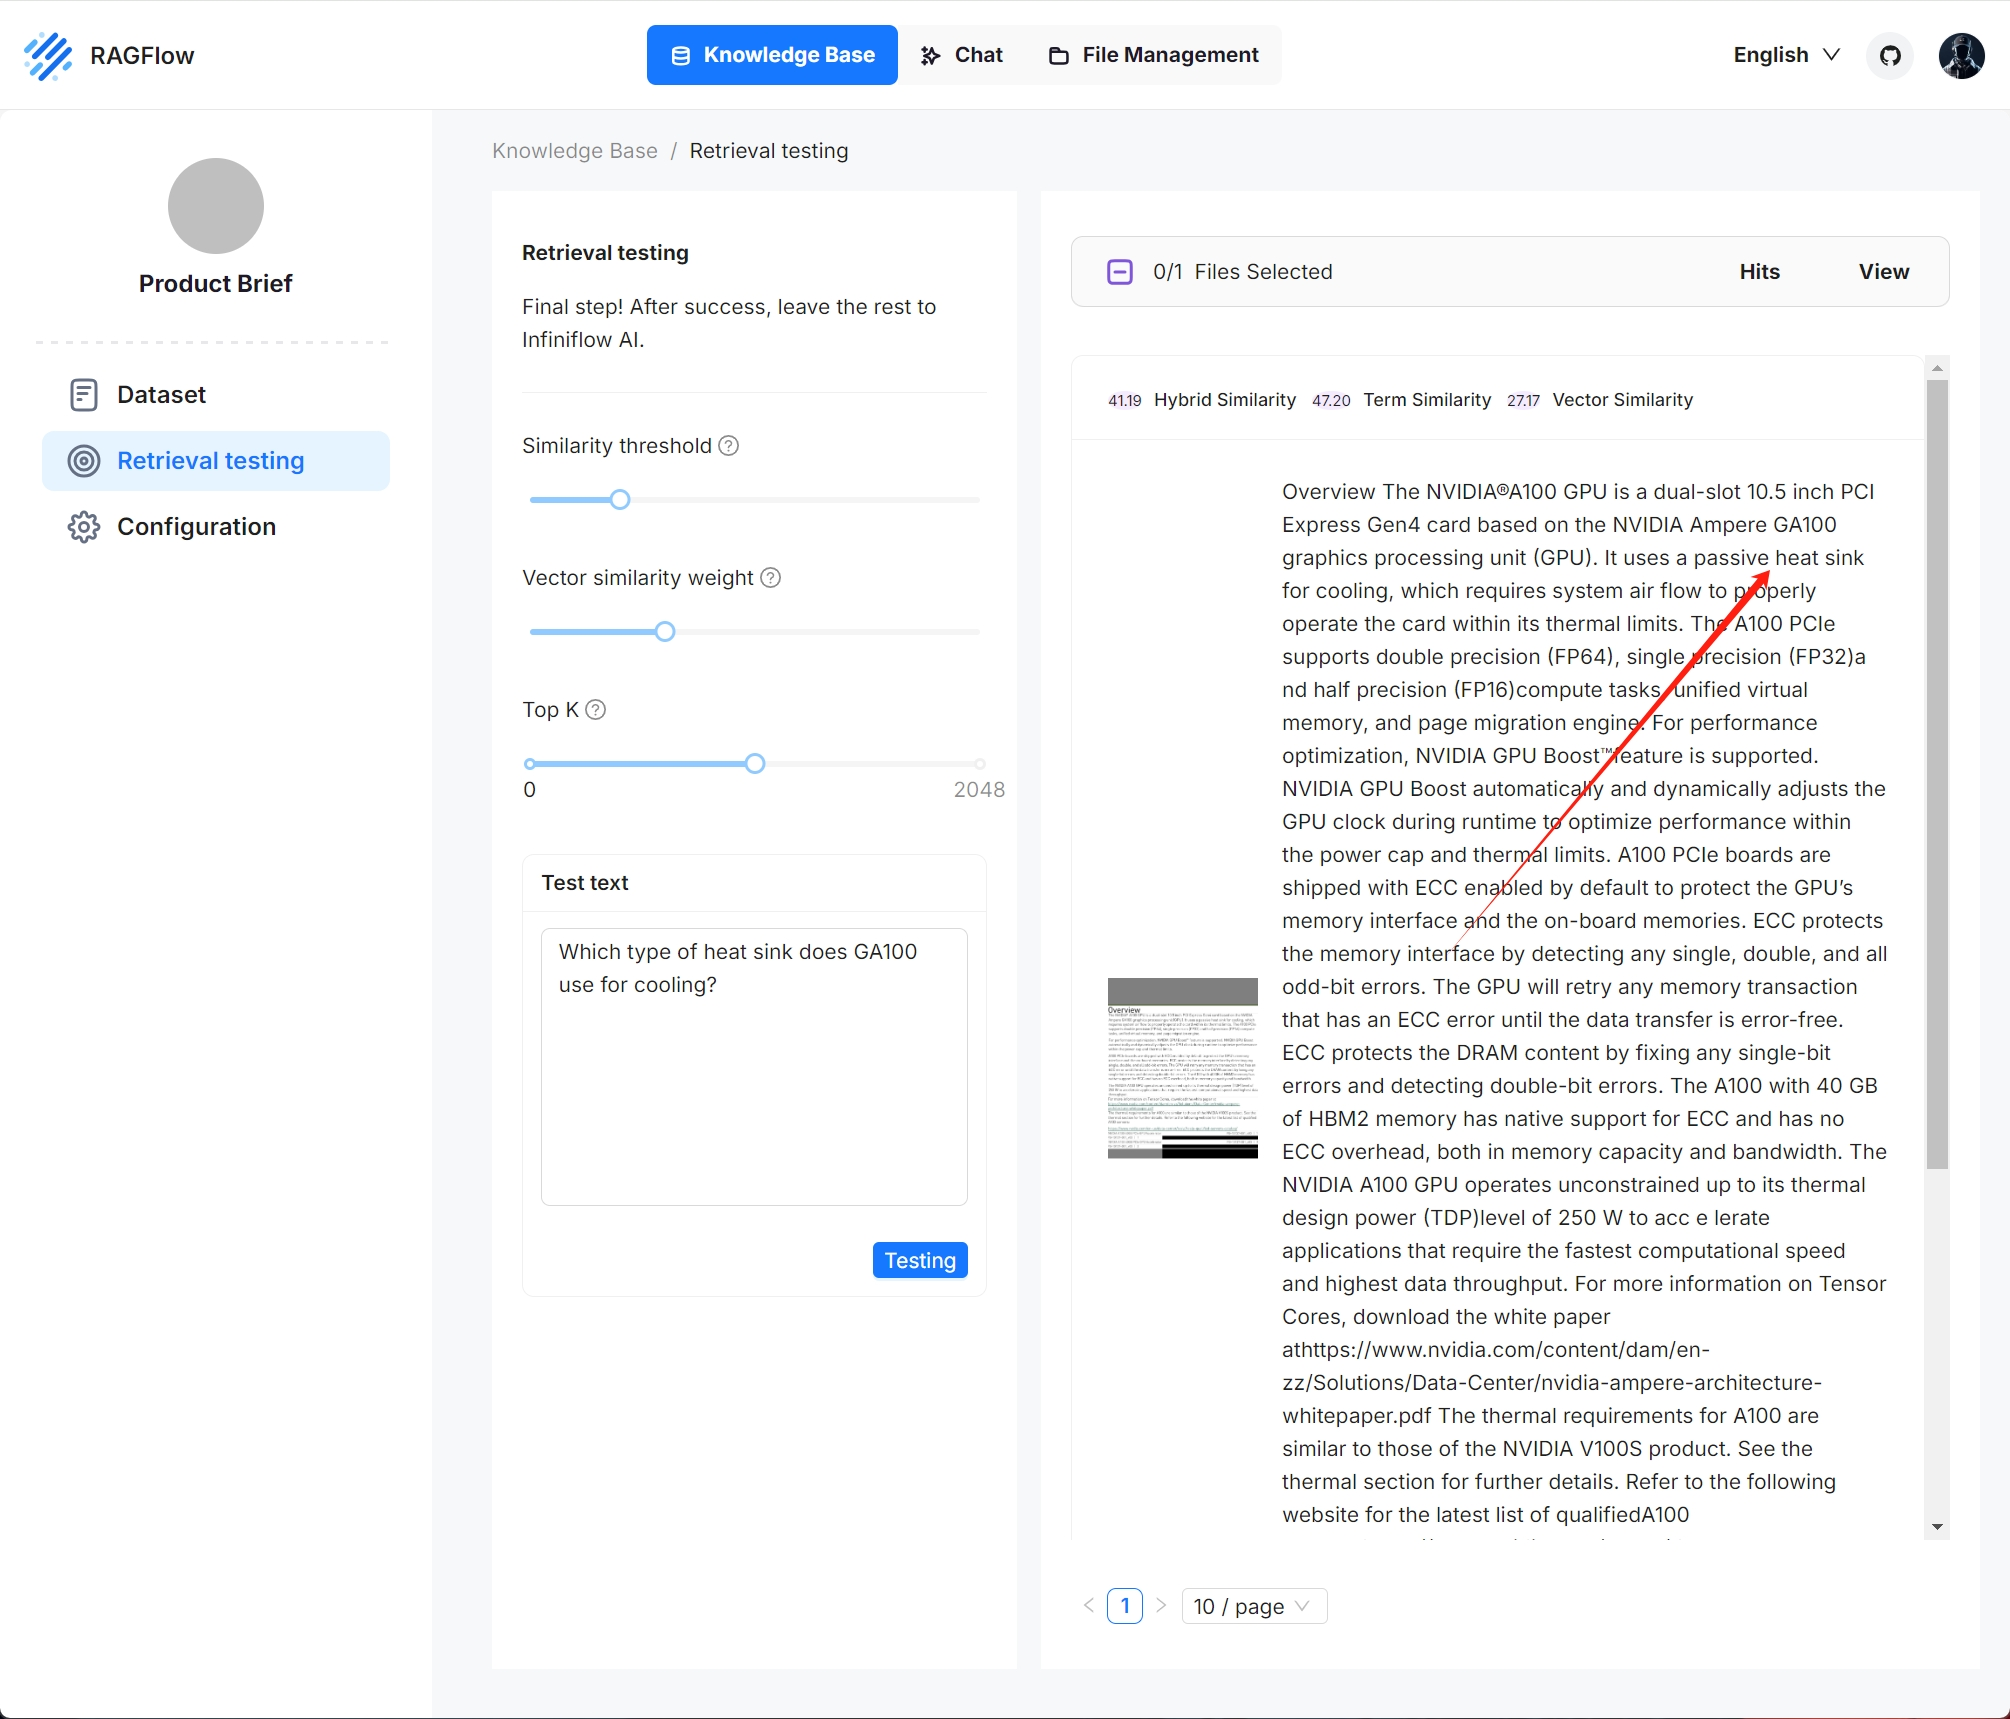Screen dimensions: 2010x1719
Task: Click the View button for file results
Action: point(1880,271)
